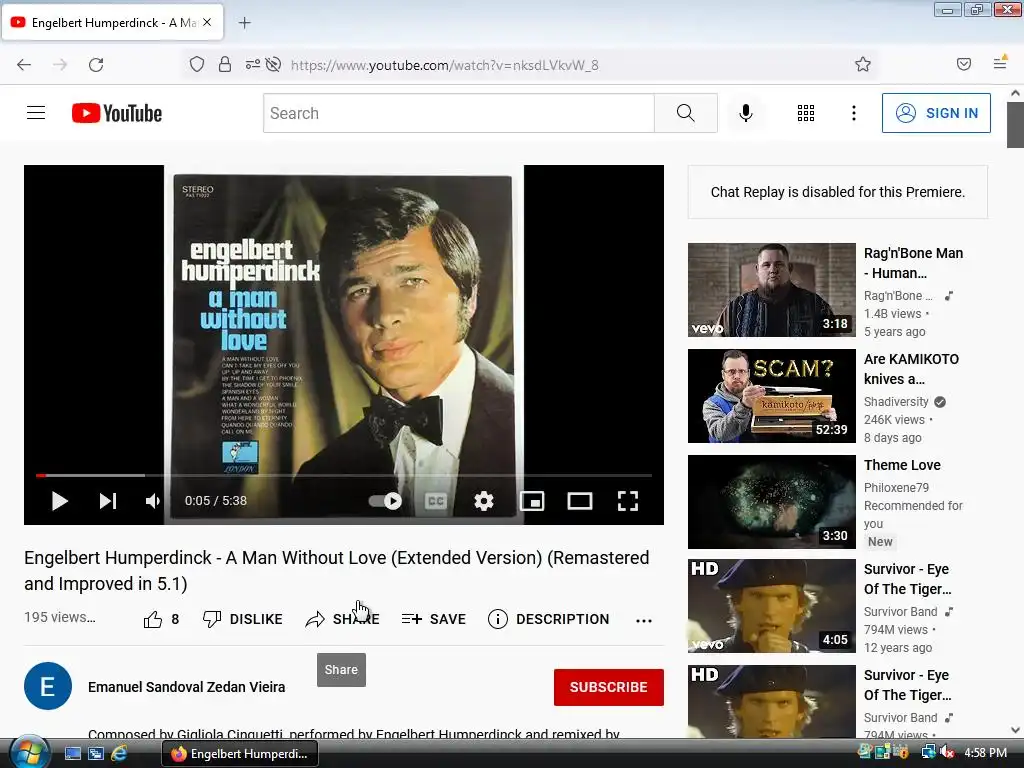Open Are KAMIKOTO knives title link
This screenshot has height=768, width=1024.
click(911, 368)
